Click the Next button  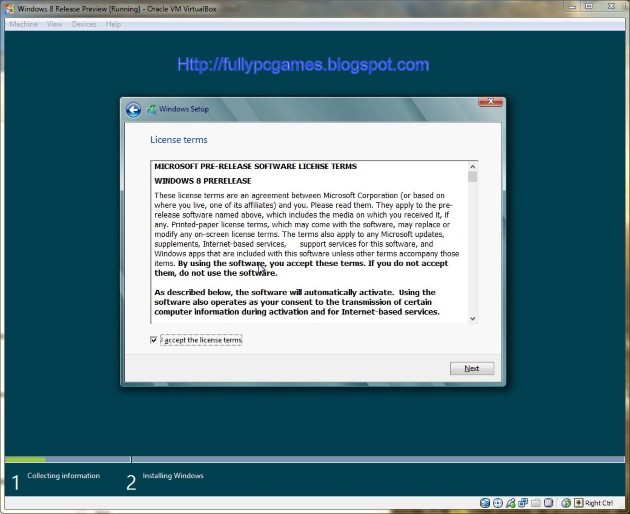point(472,368)
